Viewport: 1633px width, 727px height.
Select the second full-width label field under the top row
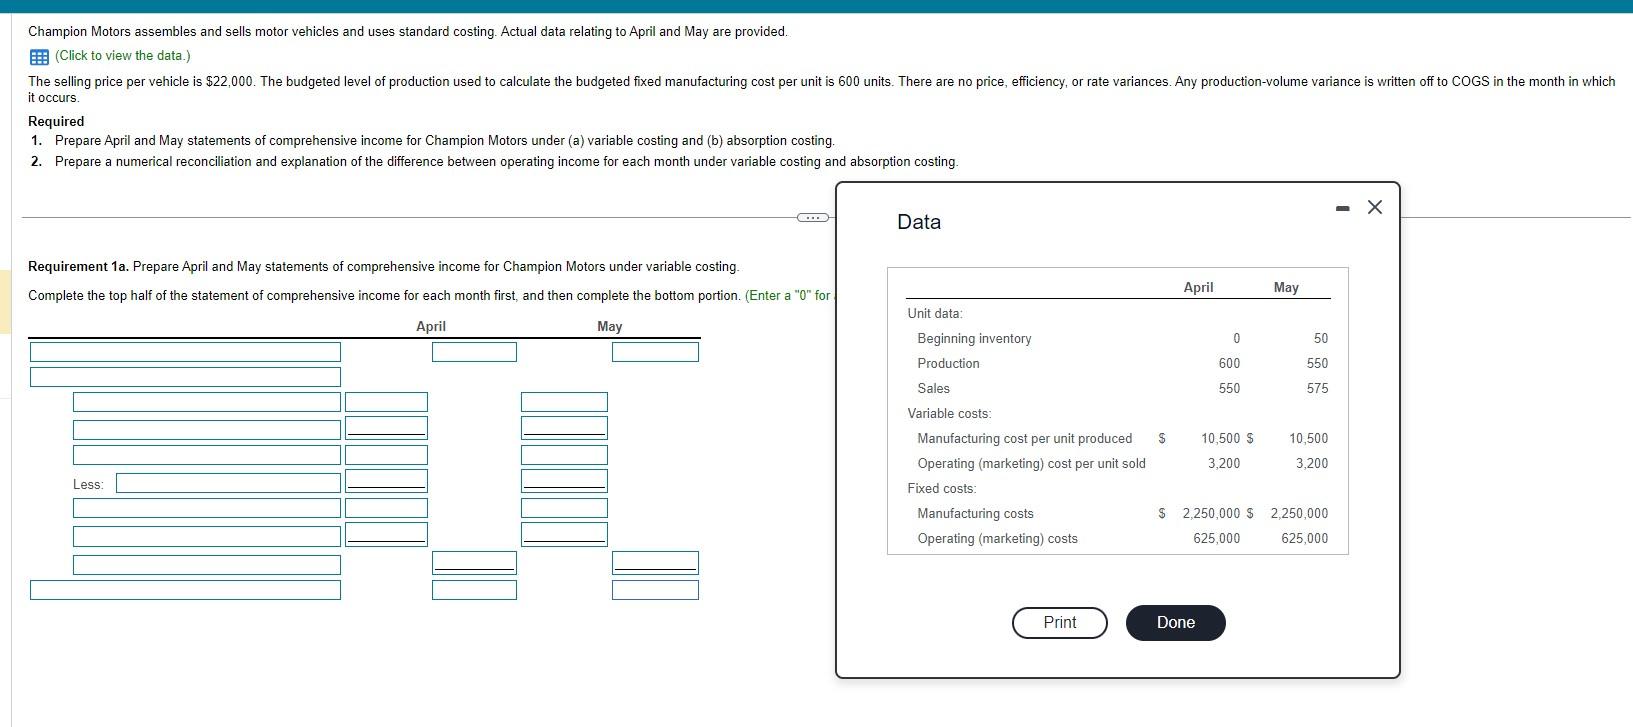tap(185, 377)
